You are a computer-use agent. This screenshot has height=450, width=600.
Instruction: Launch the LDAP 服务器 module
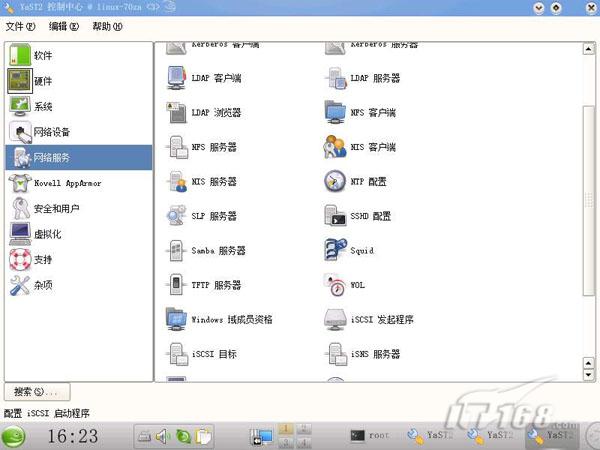pyautogui.click(x=362, y=78)
